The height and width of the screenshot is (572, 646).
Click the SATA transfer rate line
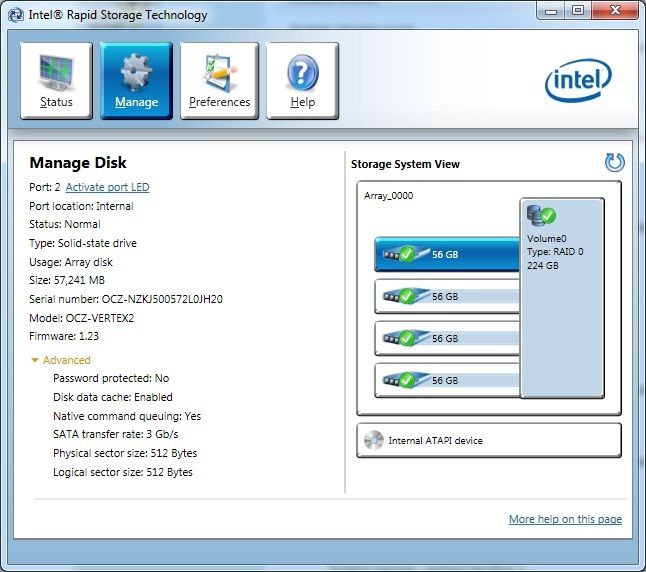(x=115, y=434)
